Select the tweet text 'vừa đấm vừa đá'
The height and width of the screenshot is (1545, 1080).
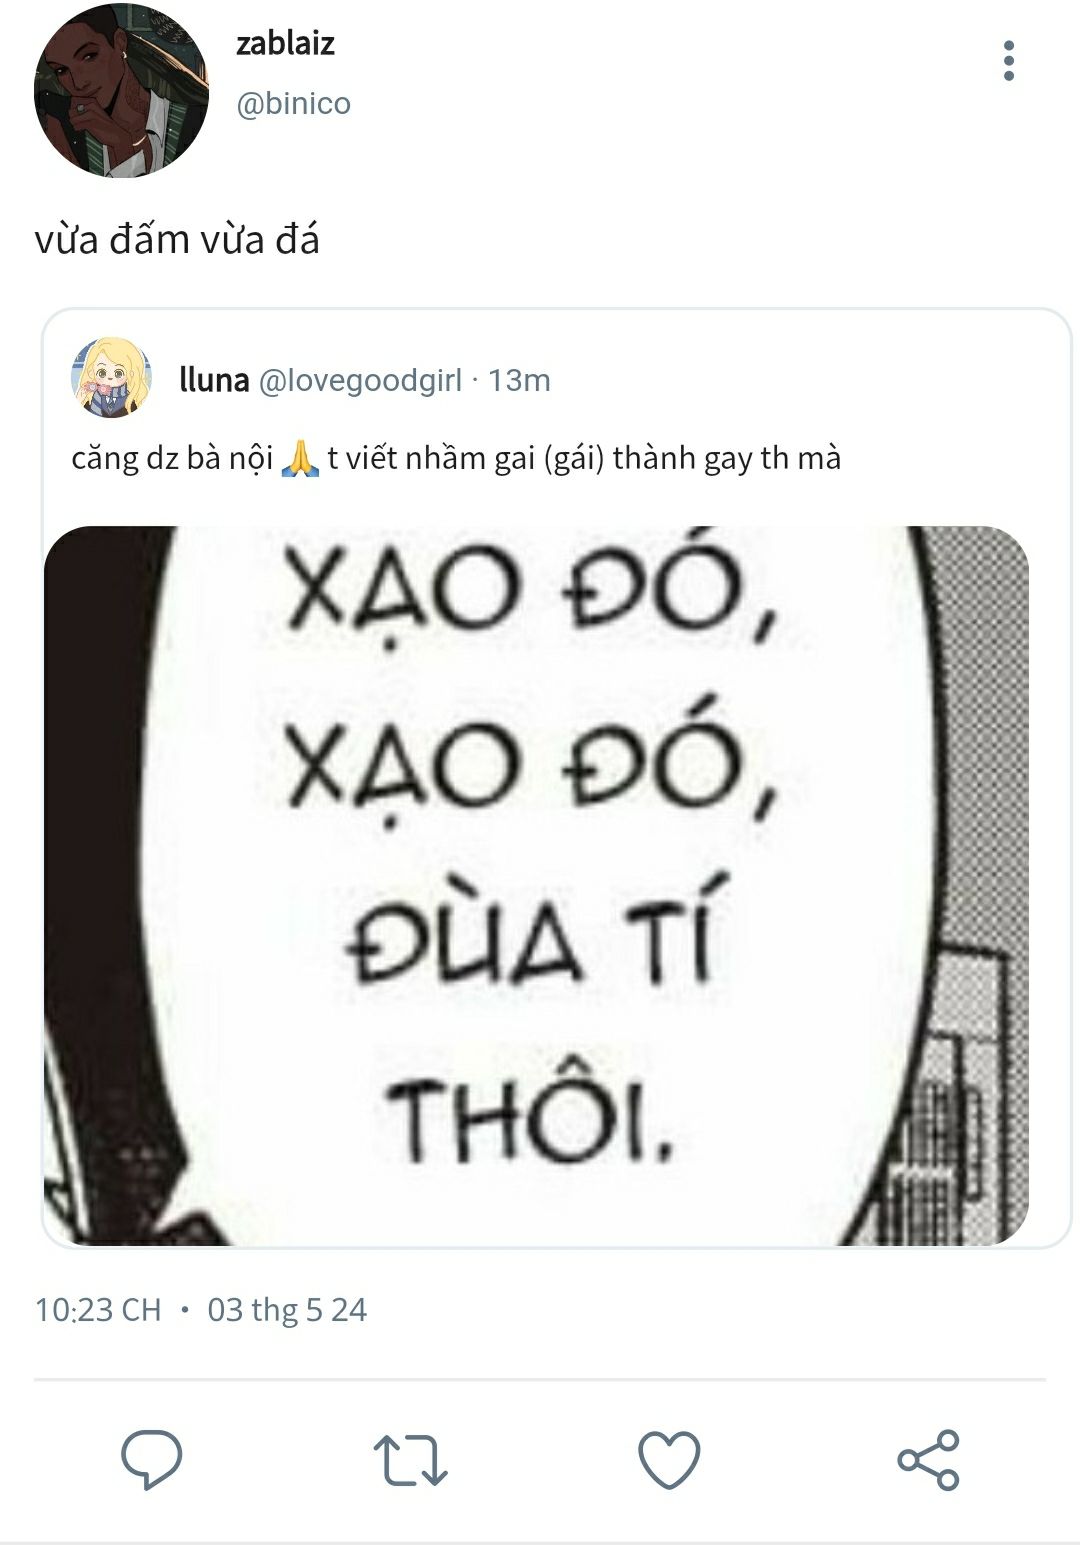[x=177, y=240]
